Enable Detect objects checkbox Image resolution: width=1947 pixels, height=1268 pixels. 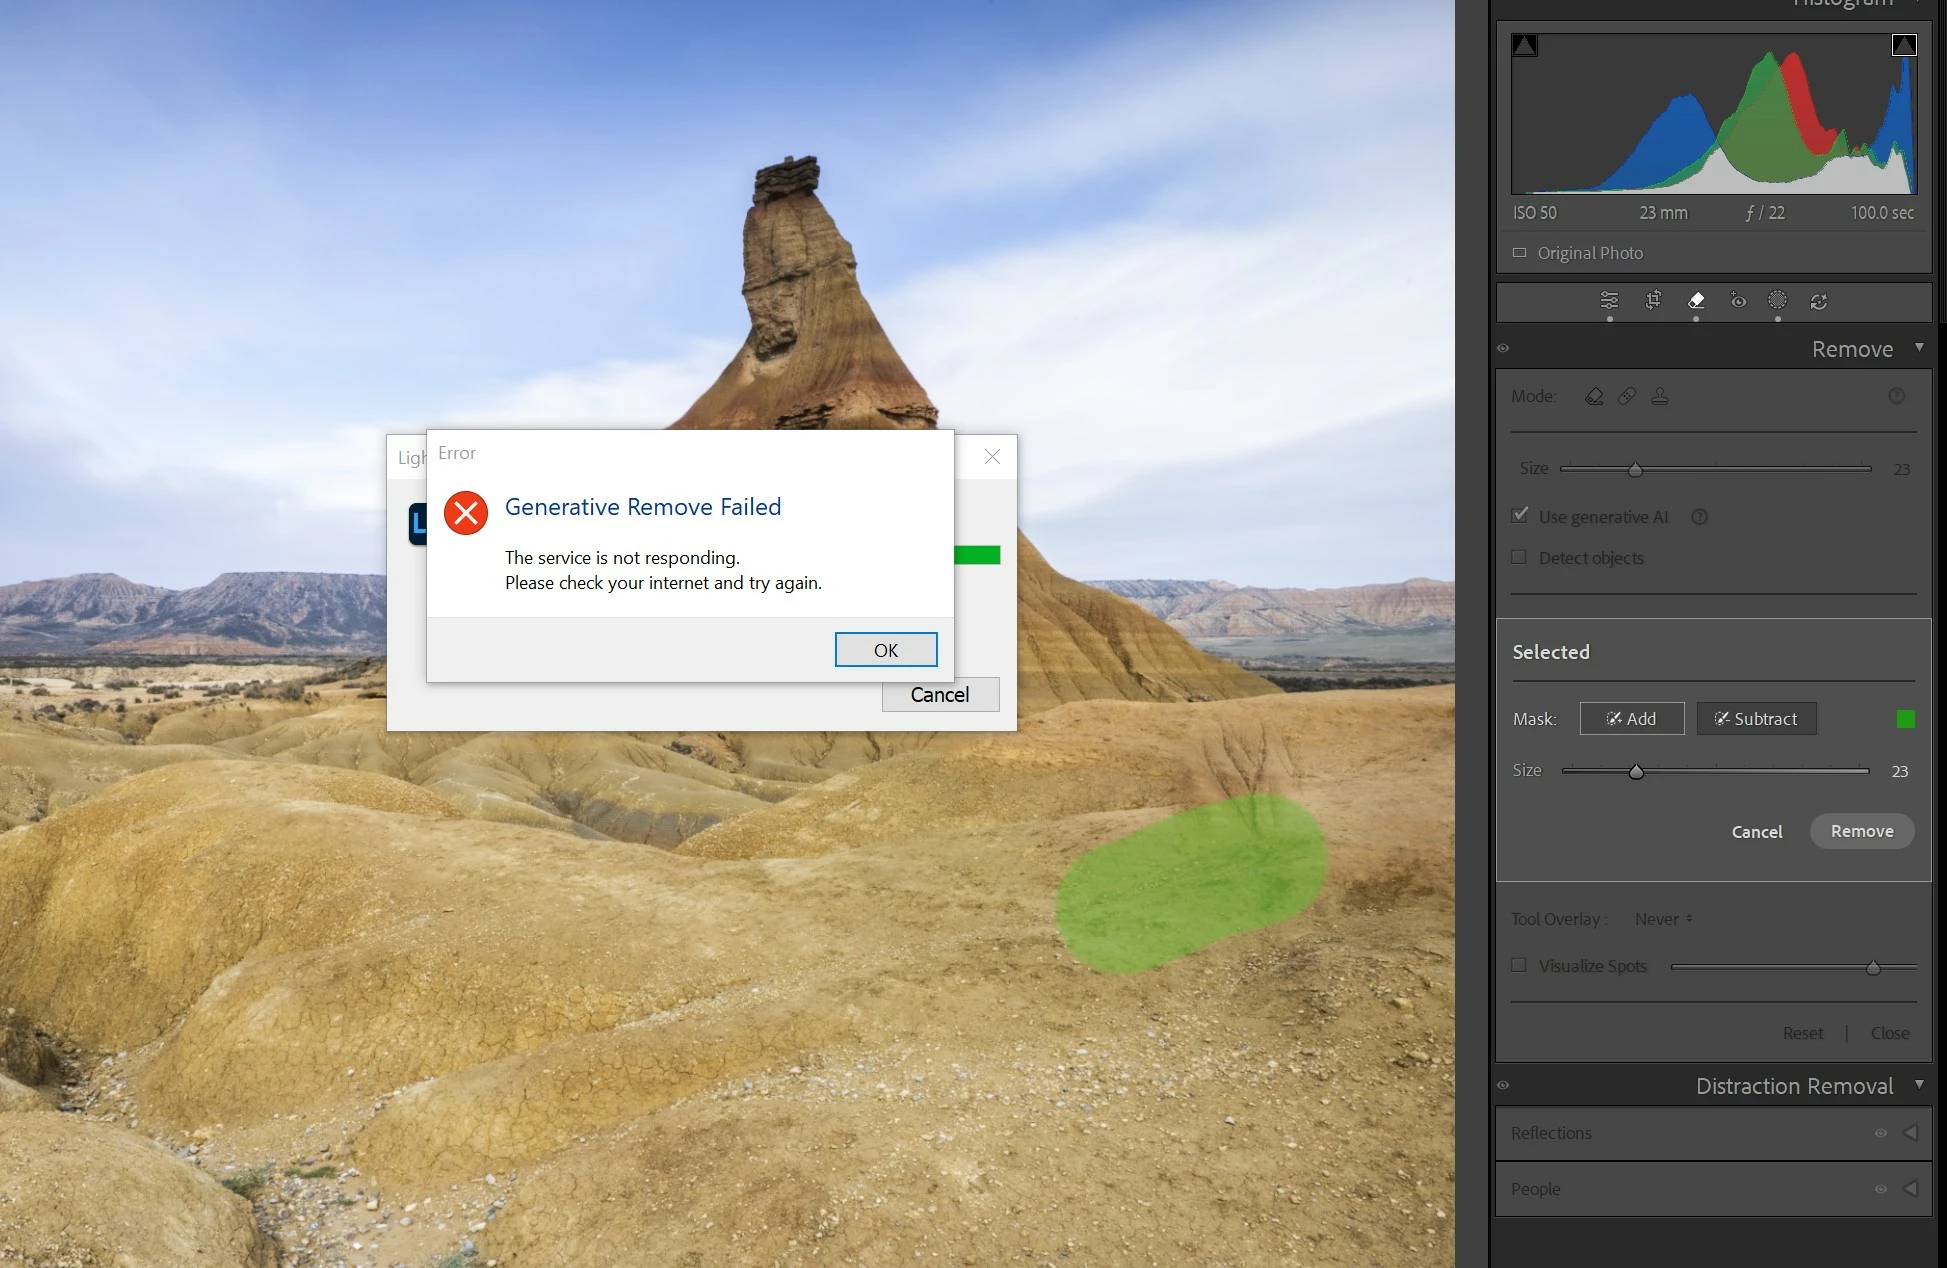tap(1519, 557)
